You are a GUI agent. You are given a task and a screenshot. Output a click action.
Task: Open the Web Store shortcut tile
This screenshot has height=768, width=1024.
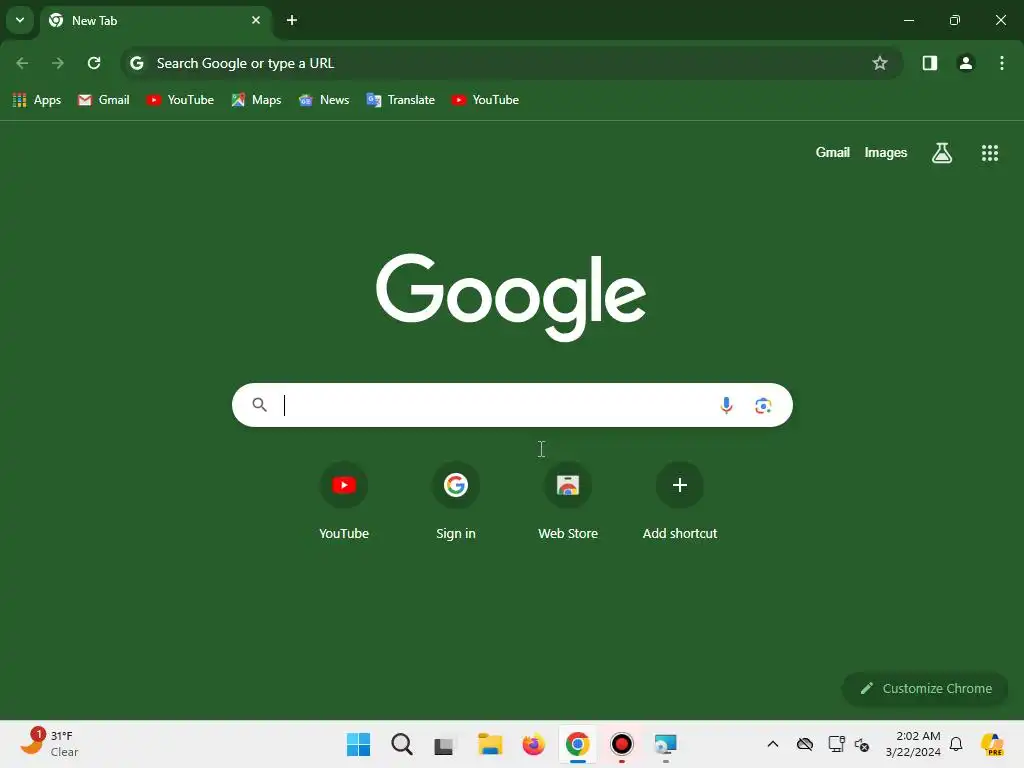[568, 502]
